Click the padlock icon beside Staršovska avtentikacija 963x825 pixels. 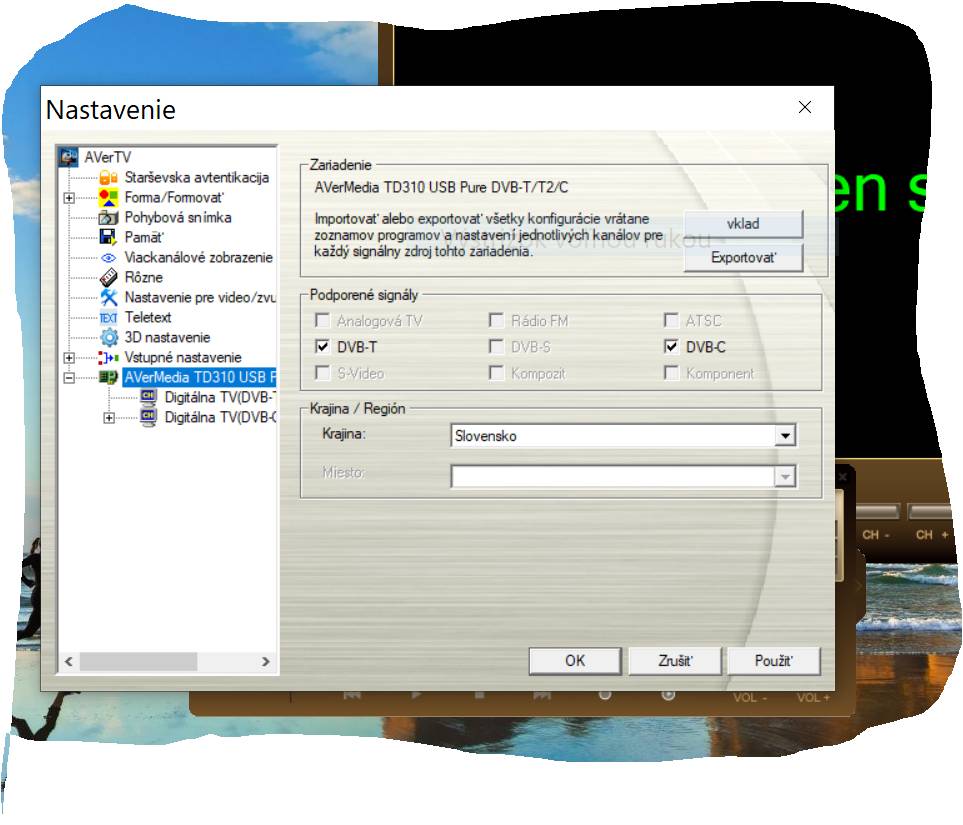pos(109,178)
